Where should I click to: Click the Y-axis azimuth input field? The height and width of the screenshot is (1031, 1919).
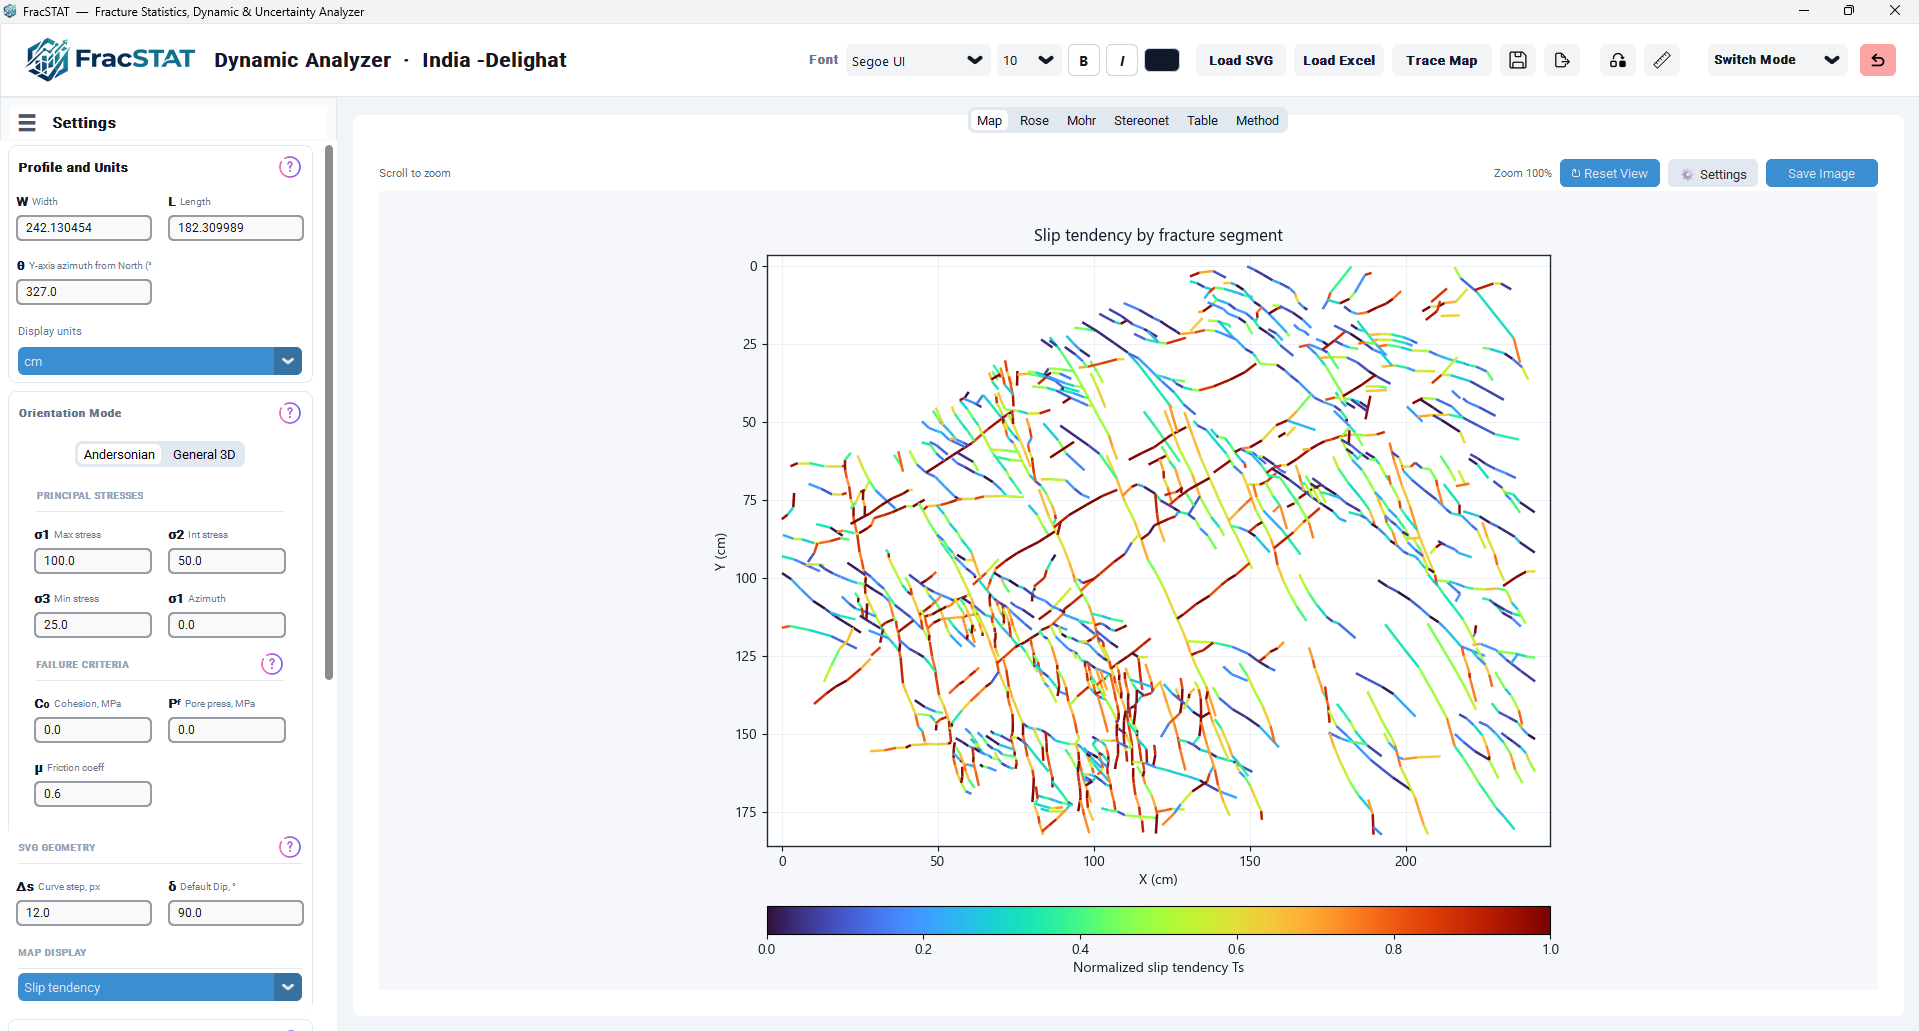click(84, 292)
